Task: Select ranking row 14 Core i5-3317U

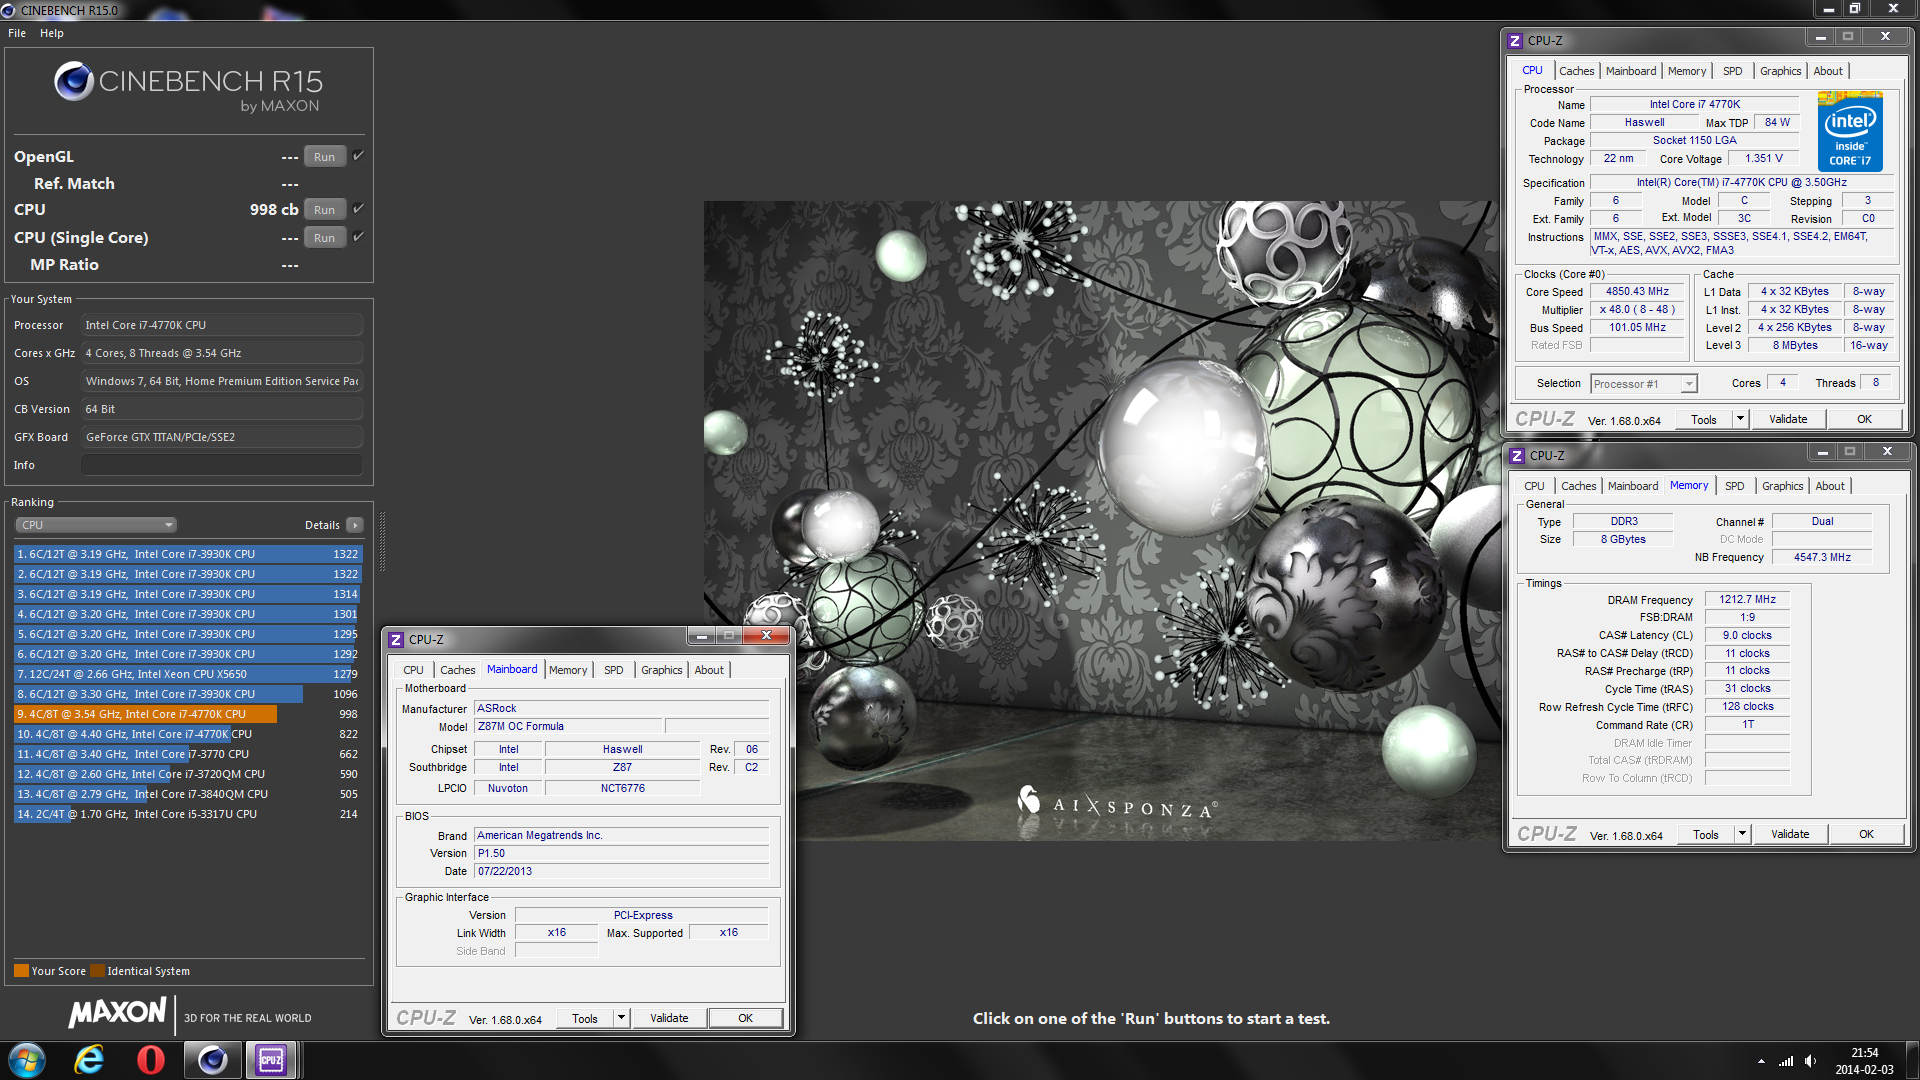Action: (187, 814)
